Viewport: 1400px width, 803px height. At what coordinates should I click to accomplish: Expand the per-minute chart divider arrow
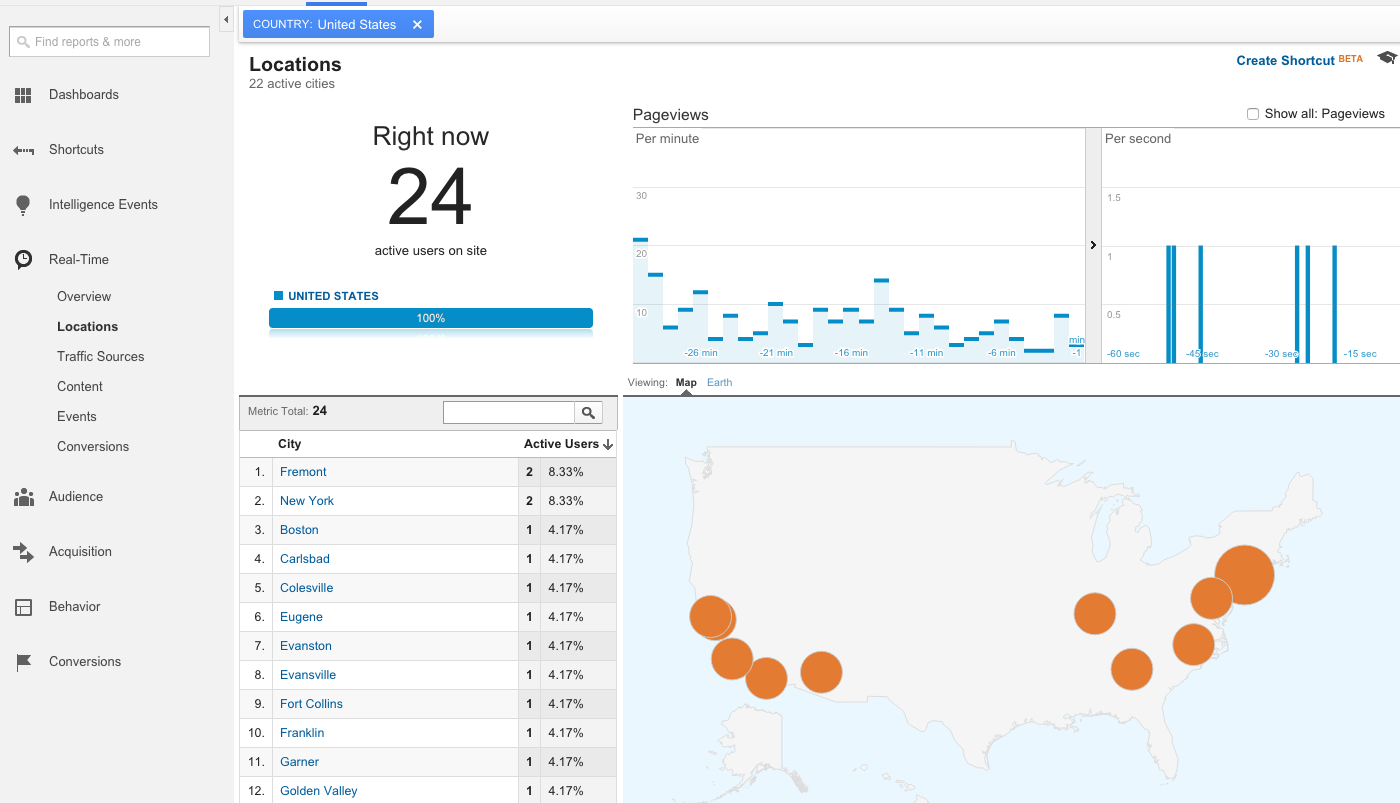tap(1092, 245)
